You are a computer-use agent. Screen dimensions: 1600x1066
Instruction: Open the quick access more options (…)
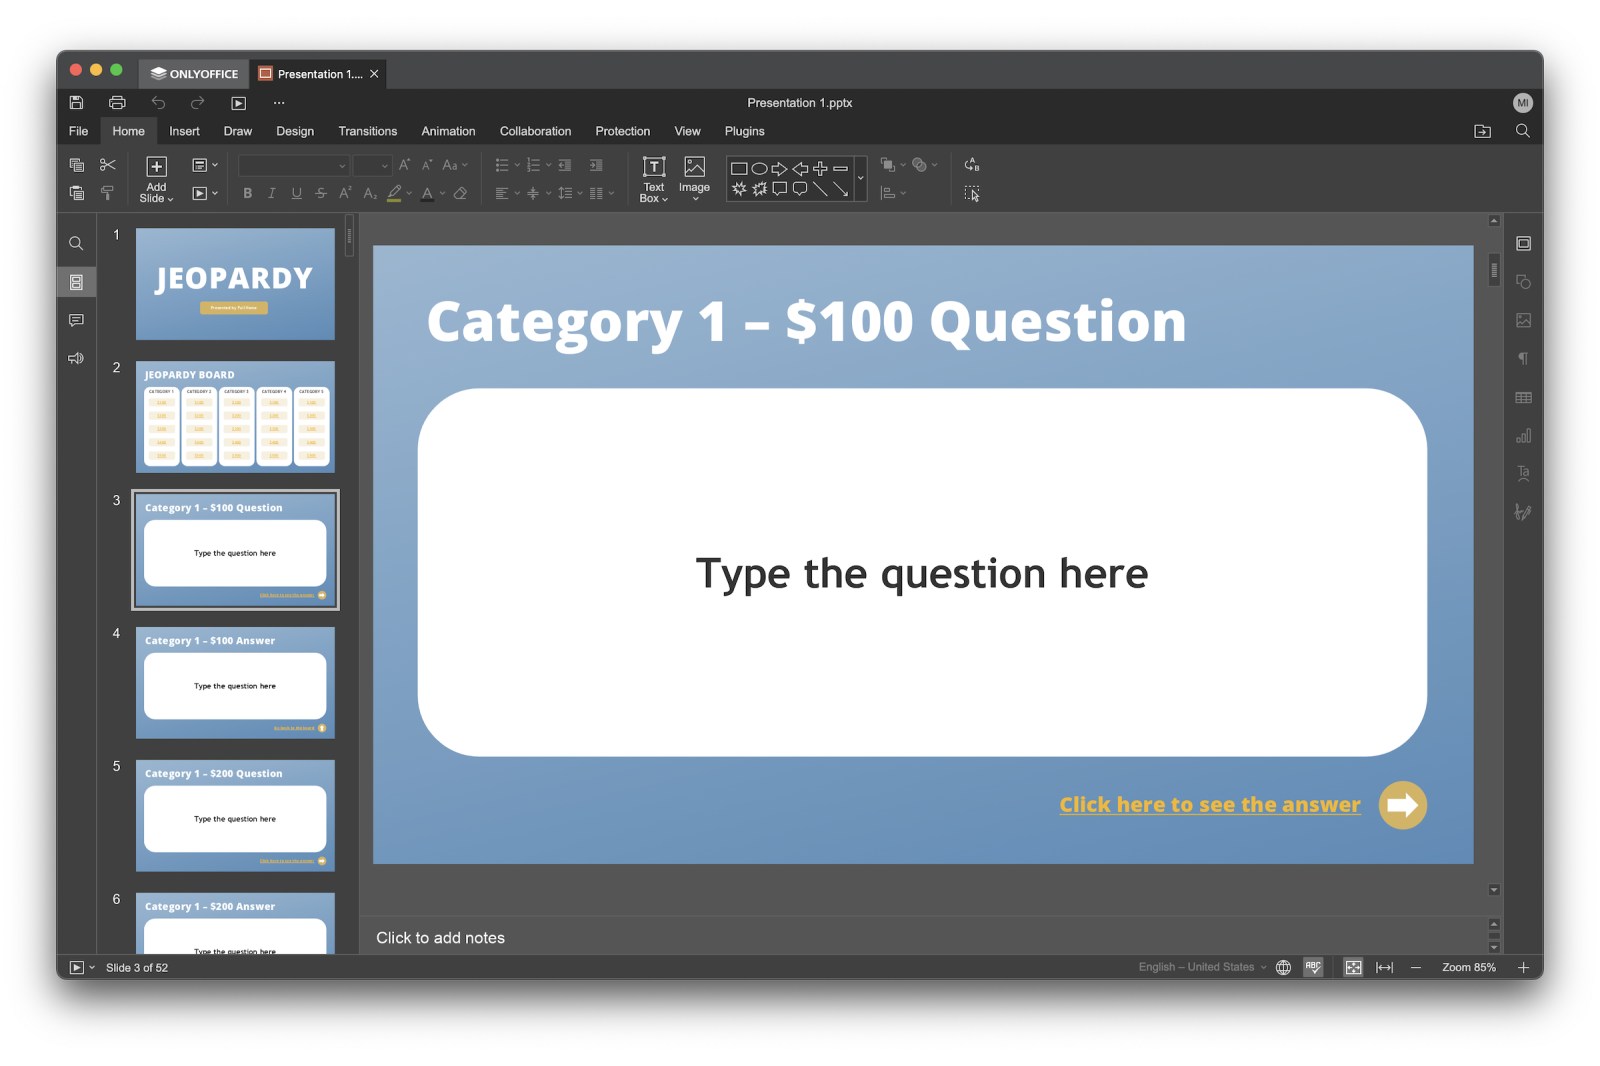[x=279, y=102]
